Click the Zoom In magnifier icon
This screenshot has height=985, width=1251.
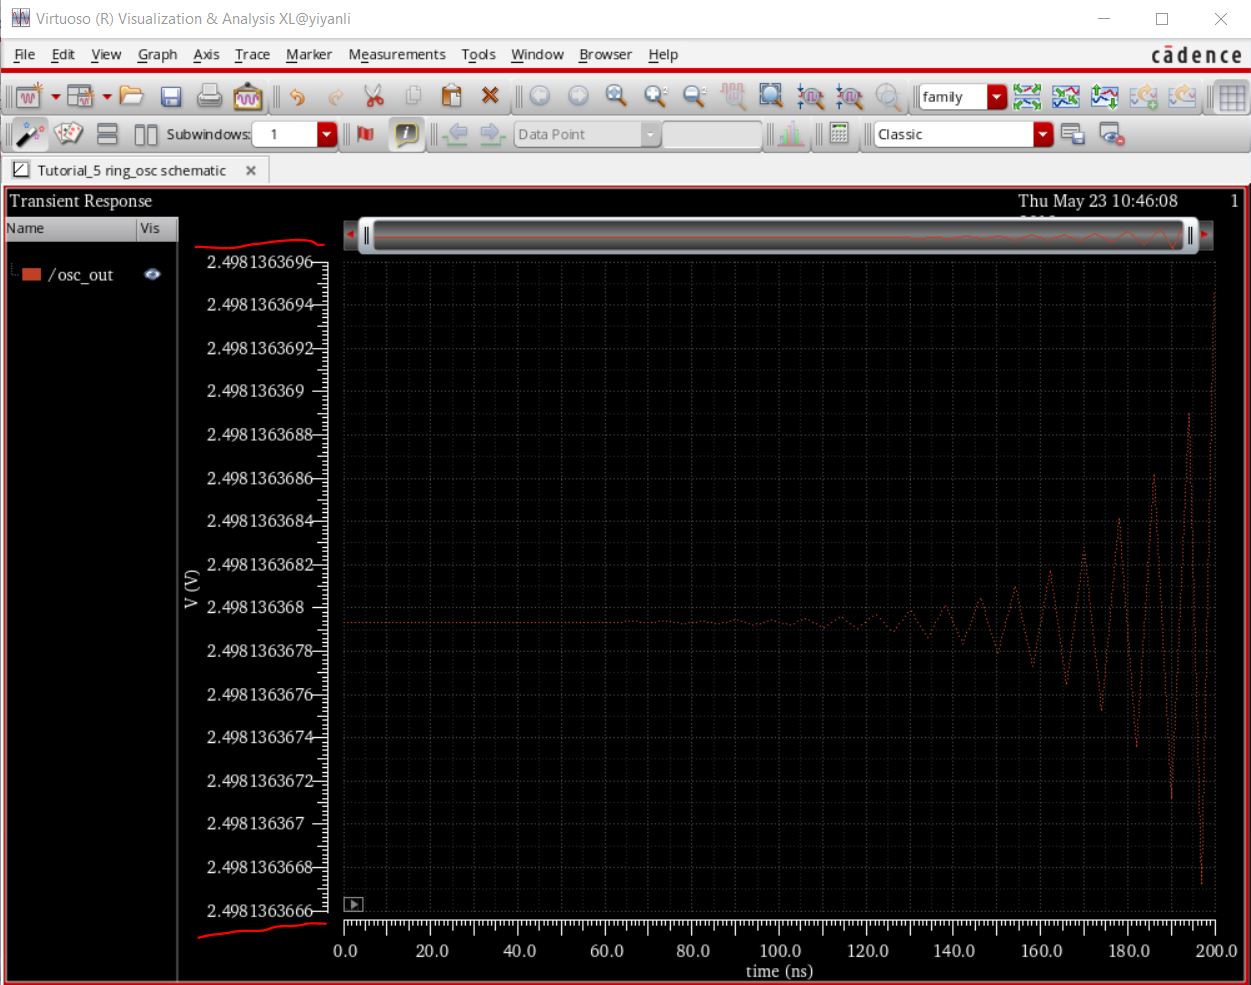655,96
